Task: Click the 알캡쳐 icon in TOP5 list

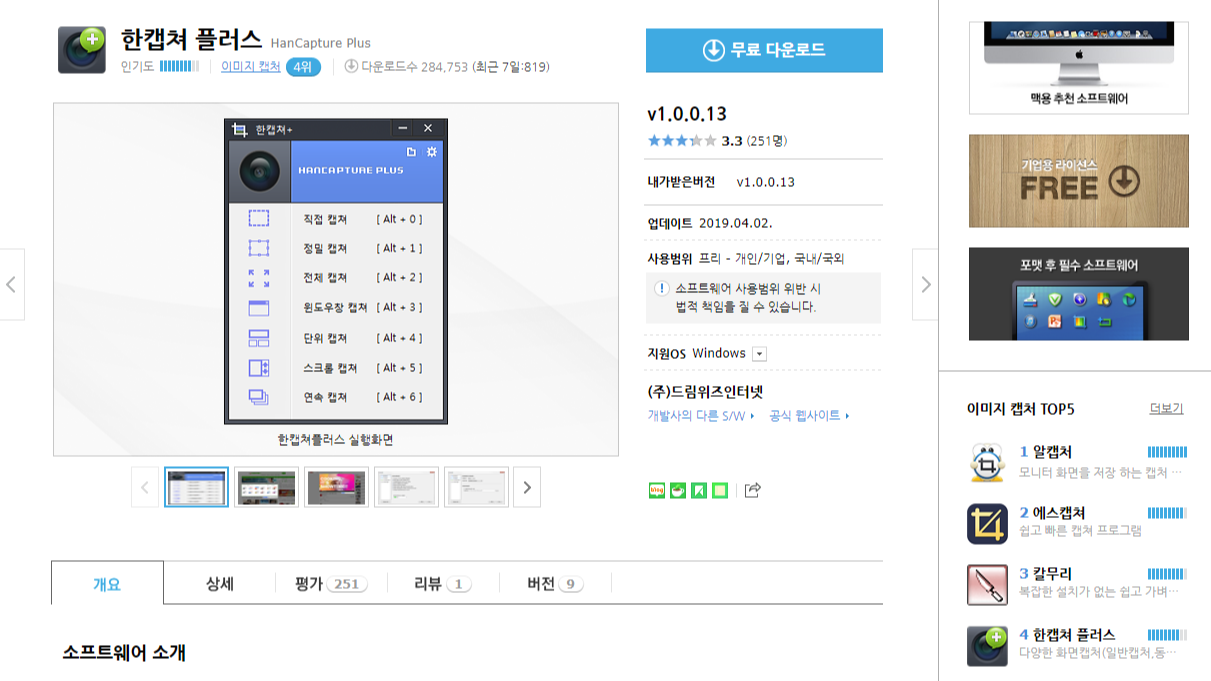Action: point(987,462)
